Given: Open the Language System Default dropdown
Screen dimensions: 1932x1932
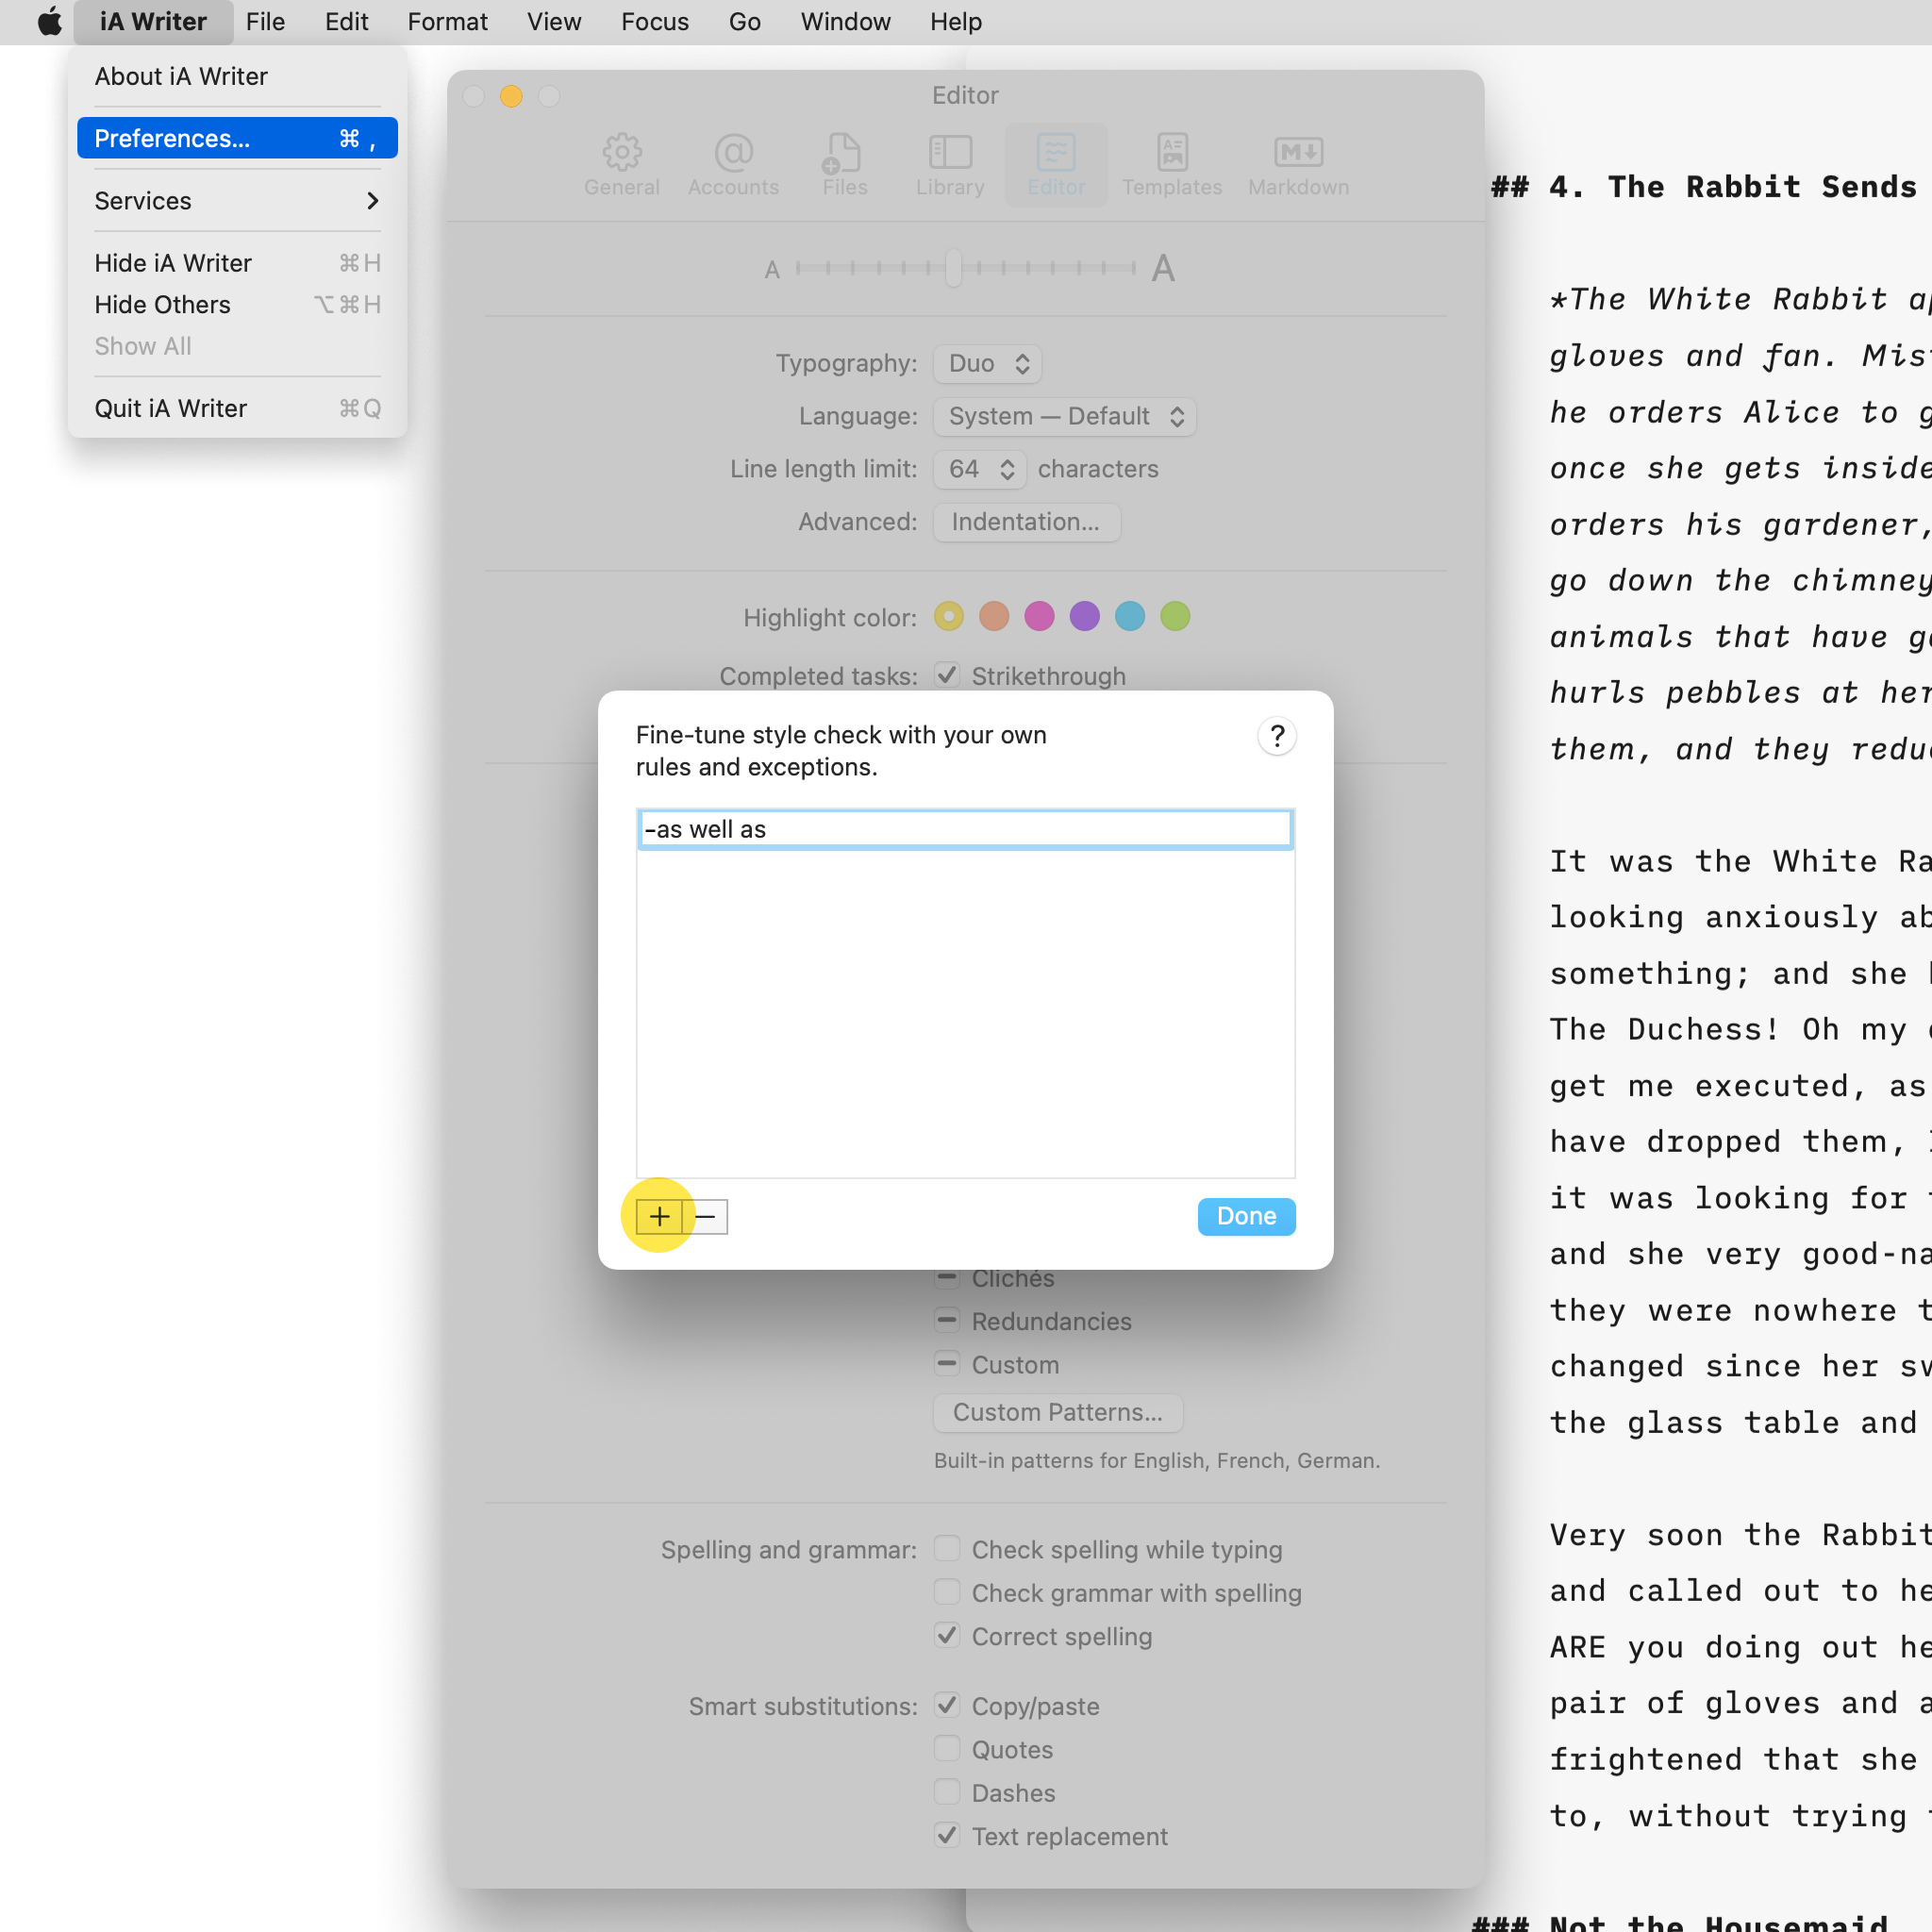Looking at the screenshot, I should point(1064,416).
